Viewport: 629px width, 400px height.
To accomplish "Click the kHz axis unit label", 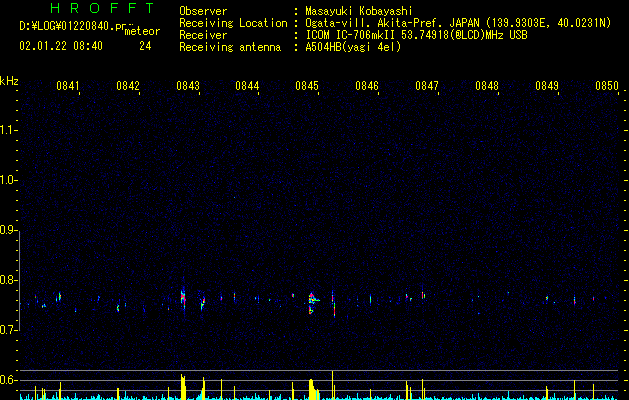I will click(9, 81).
